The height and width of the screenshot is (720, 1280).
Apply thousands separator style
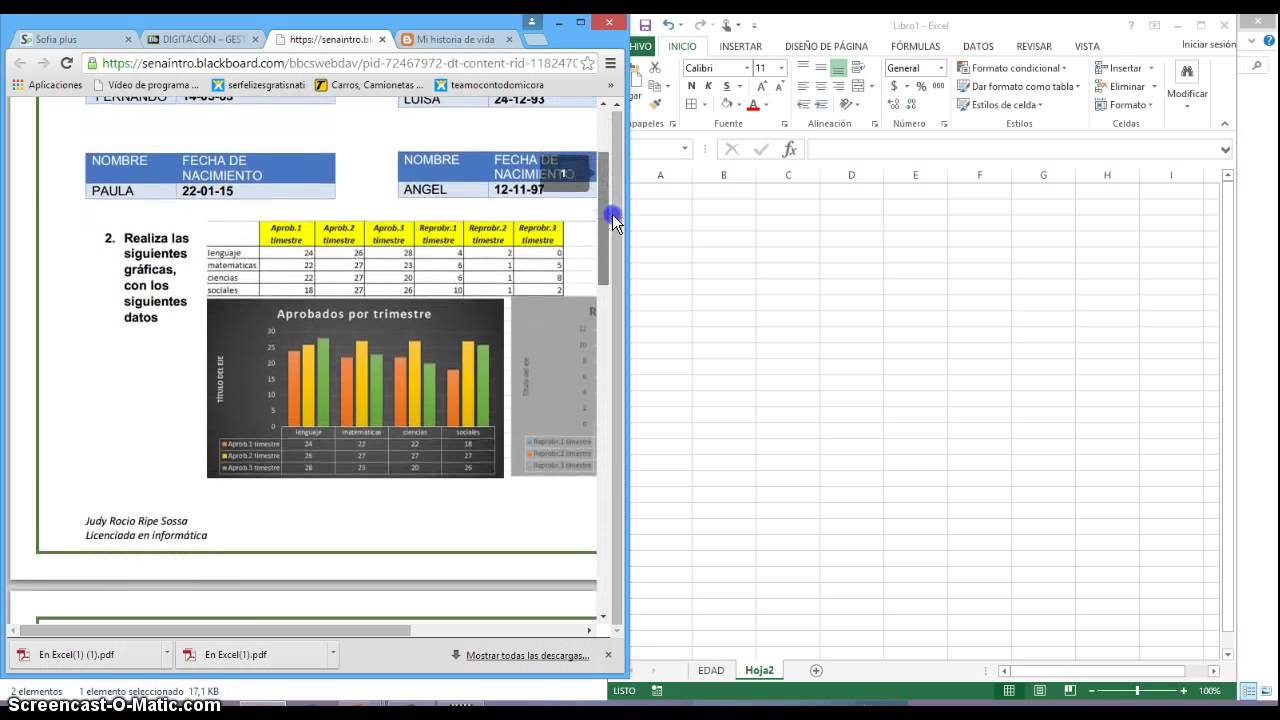tap(938, 86)
